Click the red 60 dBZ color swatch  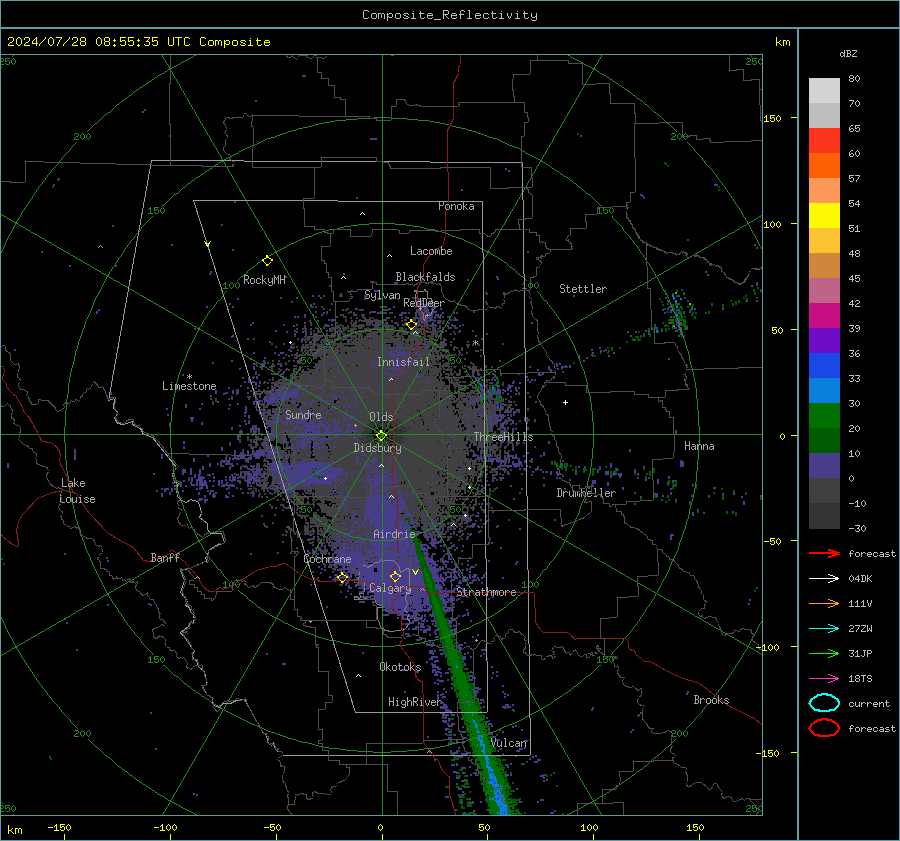pos(824,141)
